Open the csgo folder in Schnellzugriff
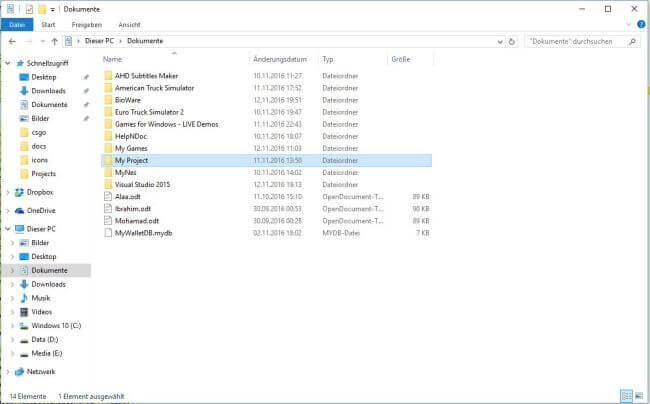The height and width of the screenshot is (404, 650). pyautogui.click(x=39, y=133)
